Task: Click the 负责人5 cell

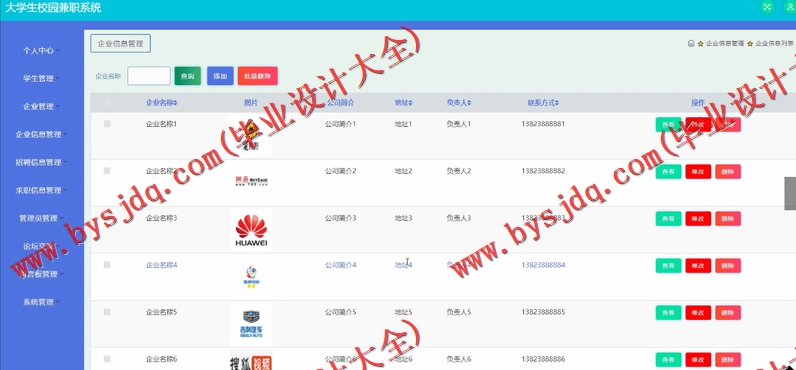Action: coord(458,312)
